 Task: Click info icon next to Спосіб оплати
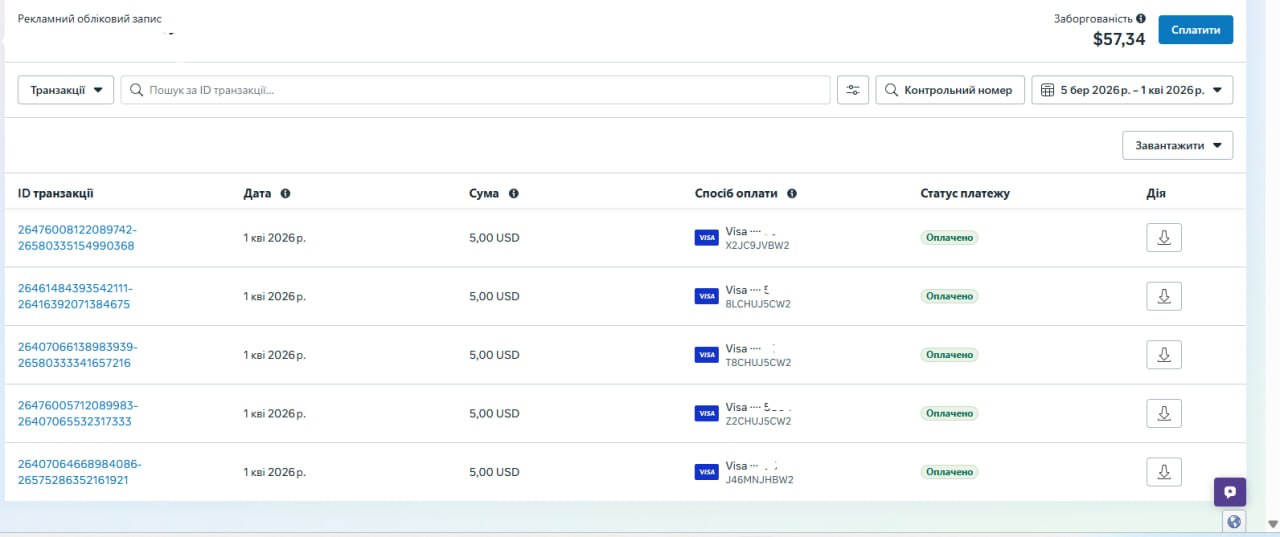791,194
